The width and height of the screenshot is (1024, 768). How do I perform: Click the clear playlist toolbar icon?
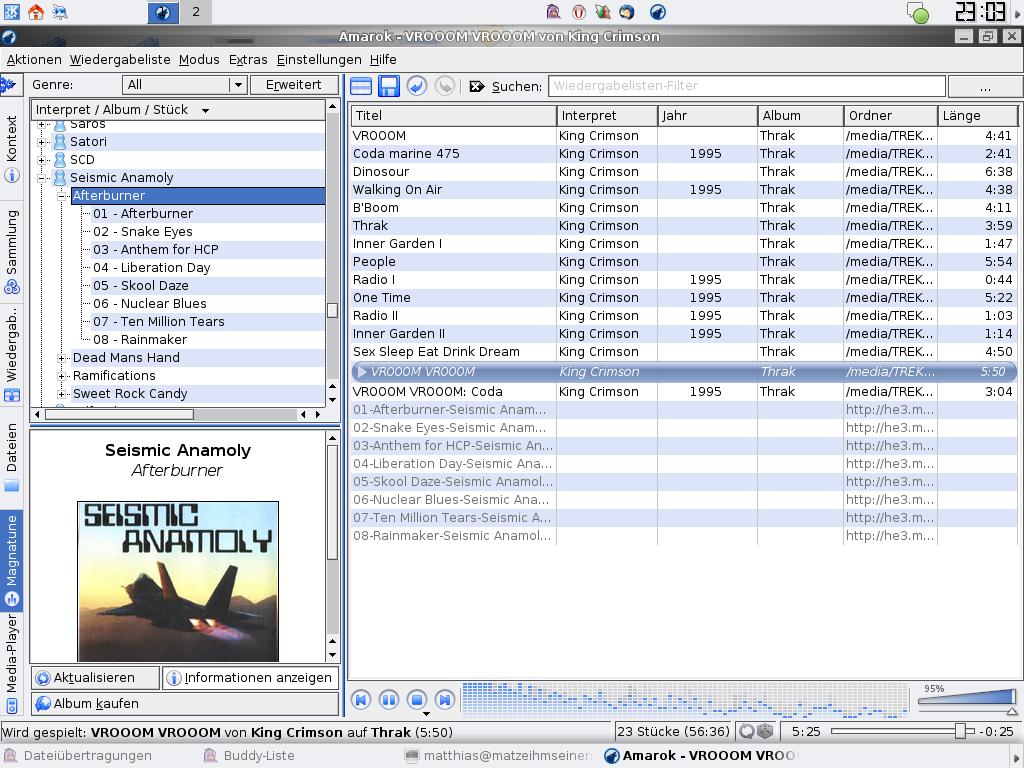point(360,86)
